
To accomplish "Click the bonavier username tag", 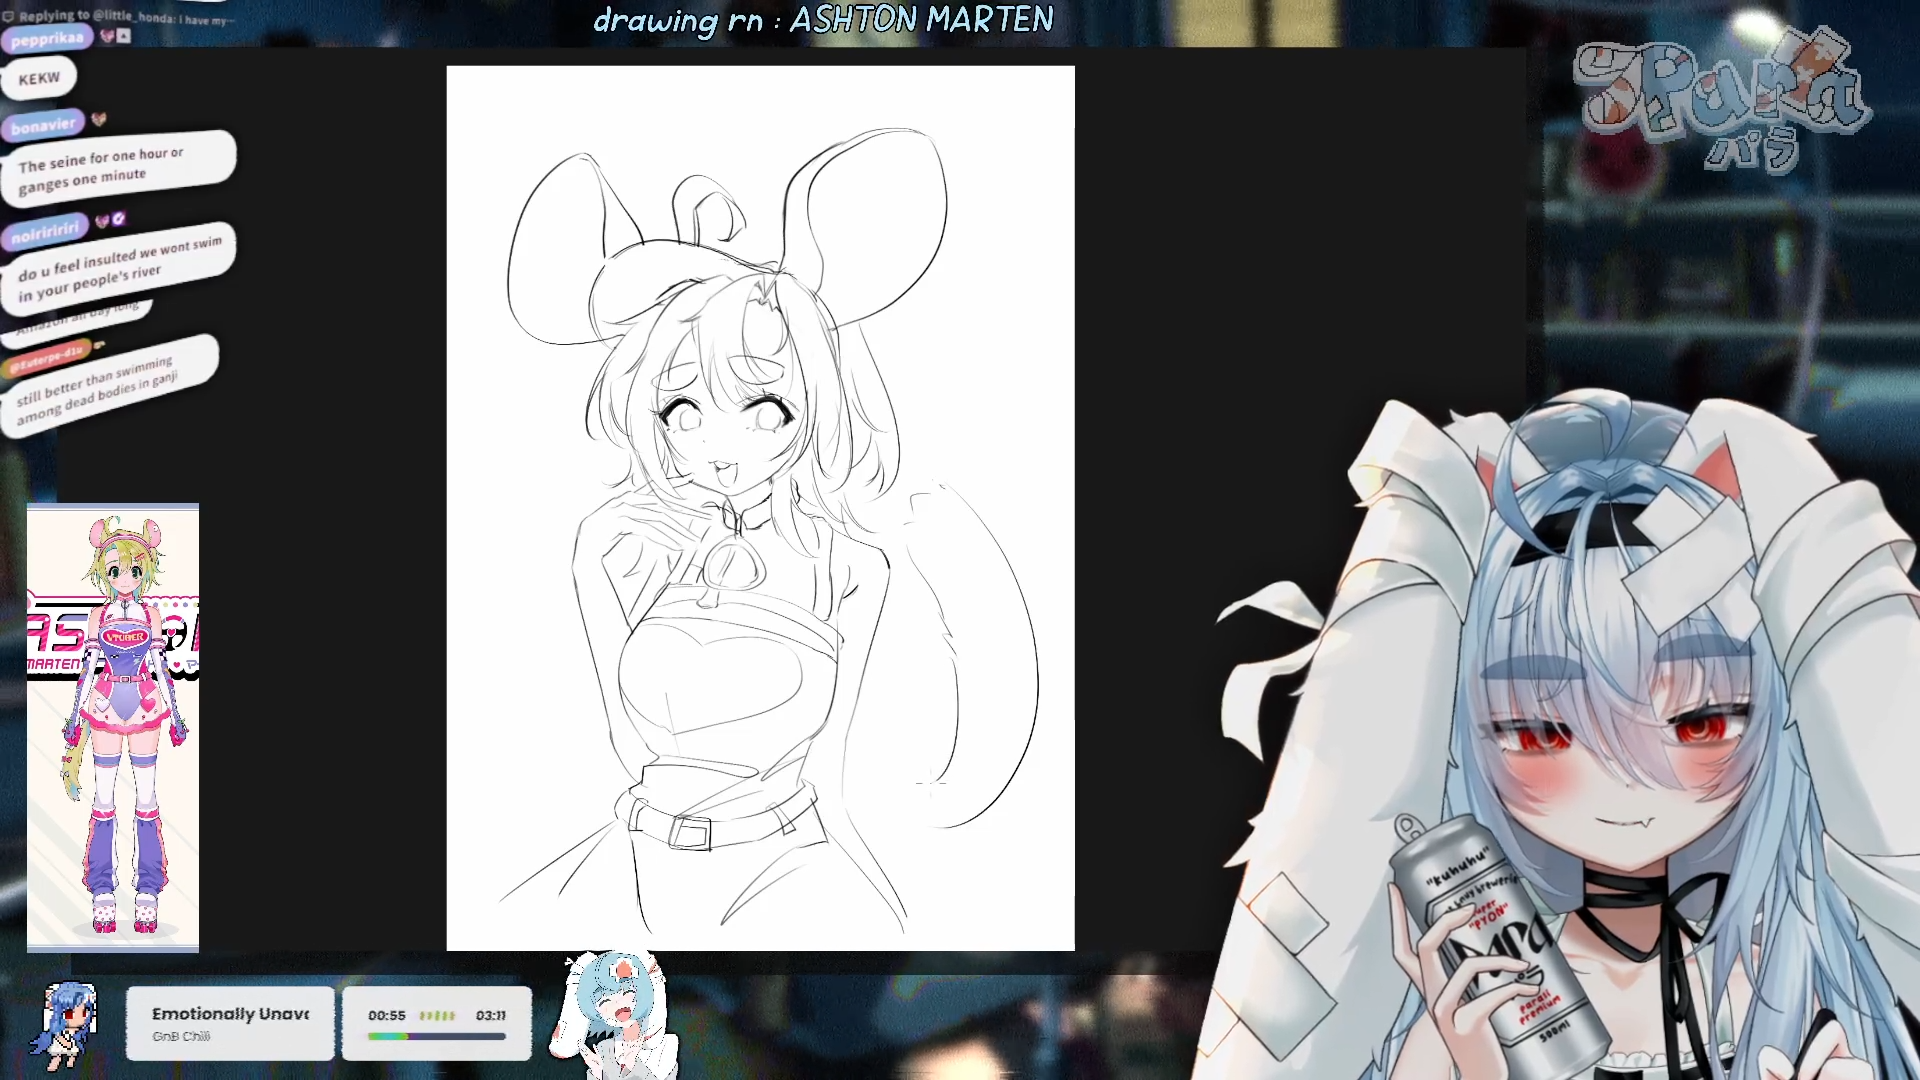I will [x=43, y=126].
